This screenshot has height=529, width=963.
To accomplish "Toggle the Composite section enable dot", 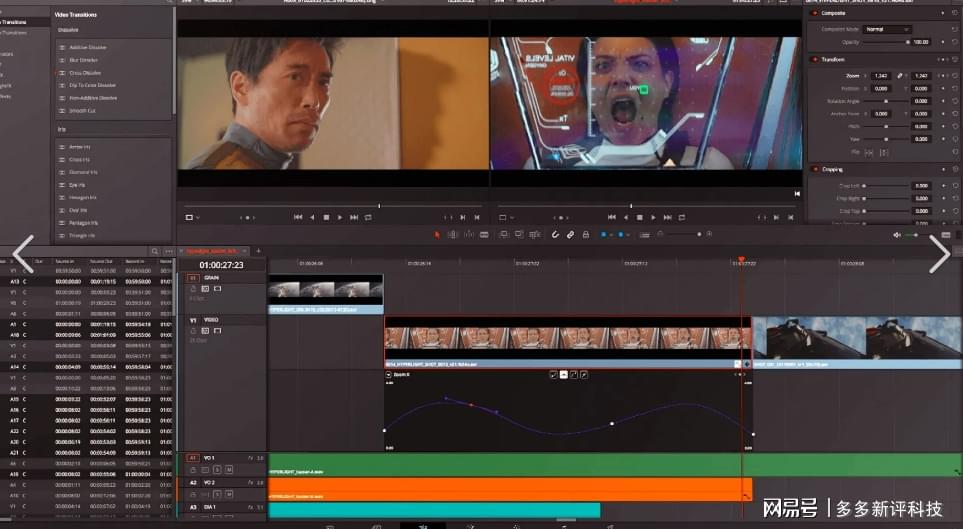I will point(815,13).
